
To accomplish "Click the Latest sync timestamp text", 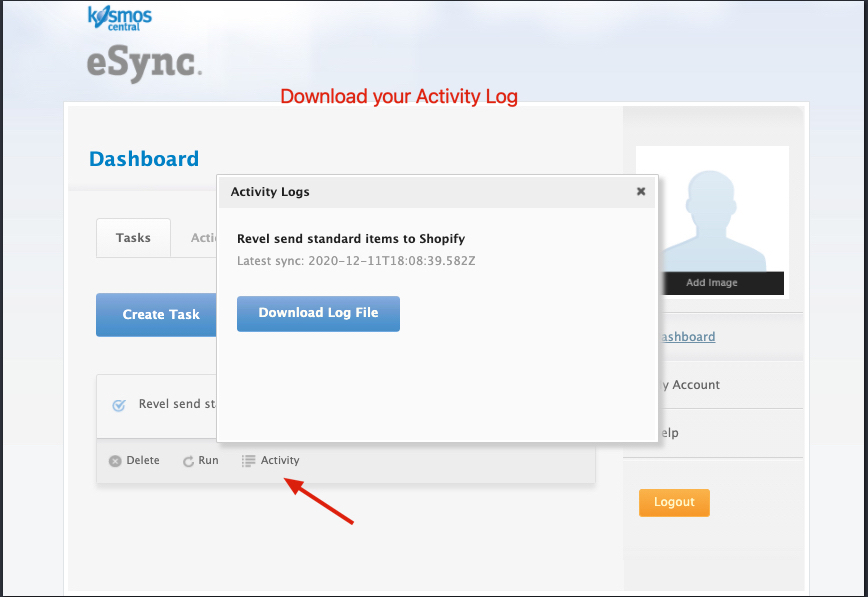I will pos(356,261).
